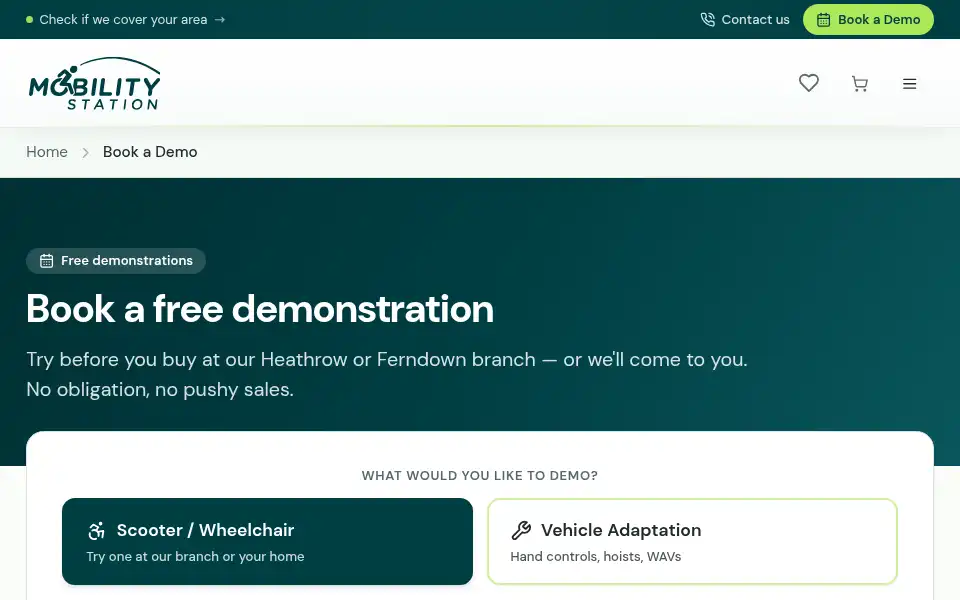The width and height of the screenshot is (960, 600).
Task: Open Check if we cover your area link
Action: 126,20
